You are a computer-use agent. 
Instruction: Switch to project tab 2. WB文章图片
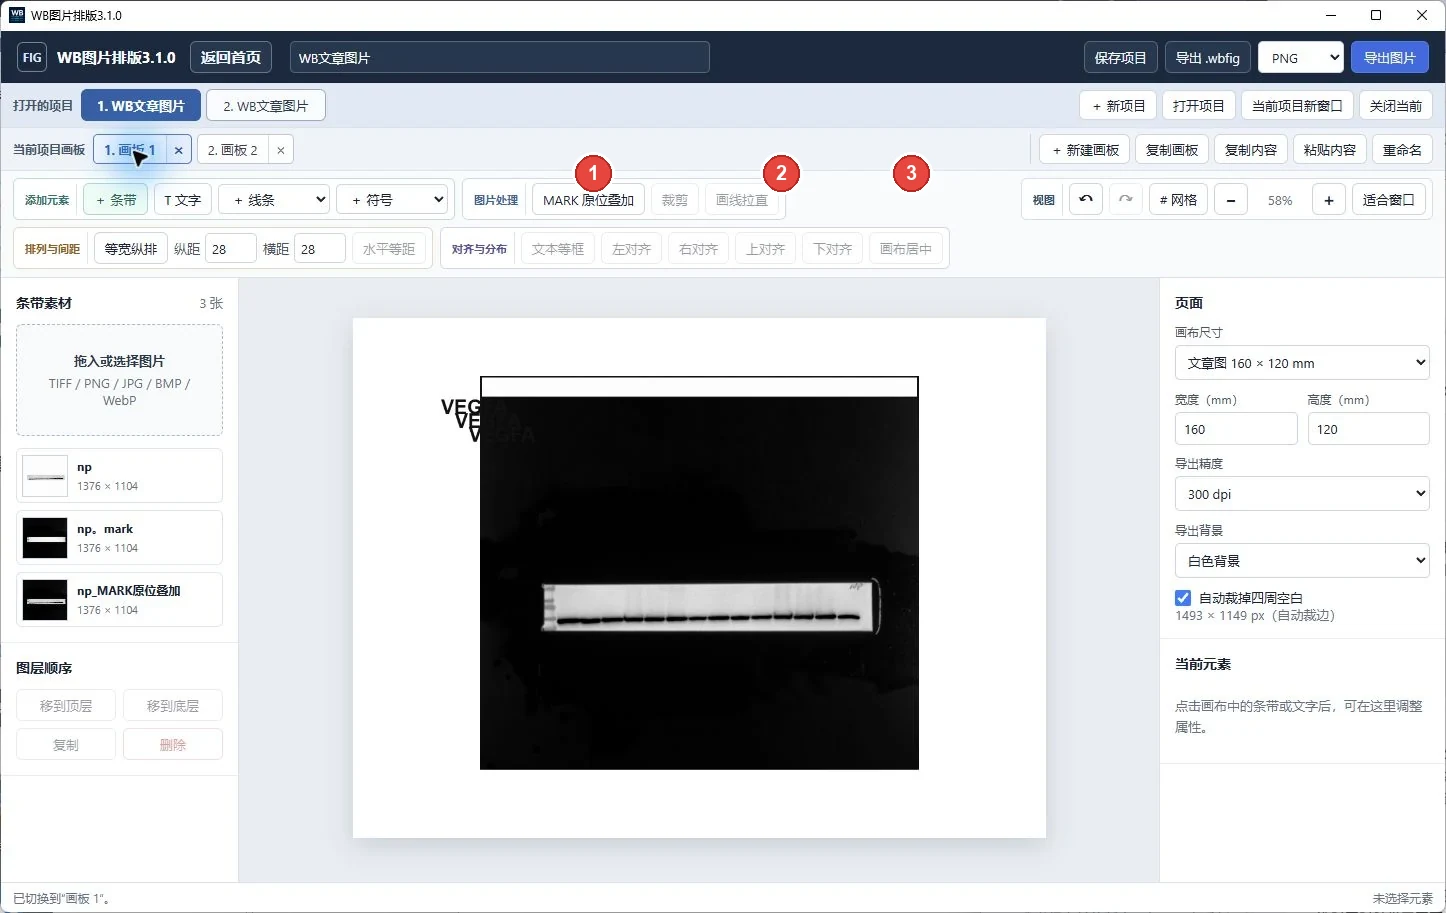pos(265,106)
